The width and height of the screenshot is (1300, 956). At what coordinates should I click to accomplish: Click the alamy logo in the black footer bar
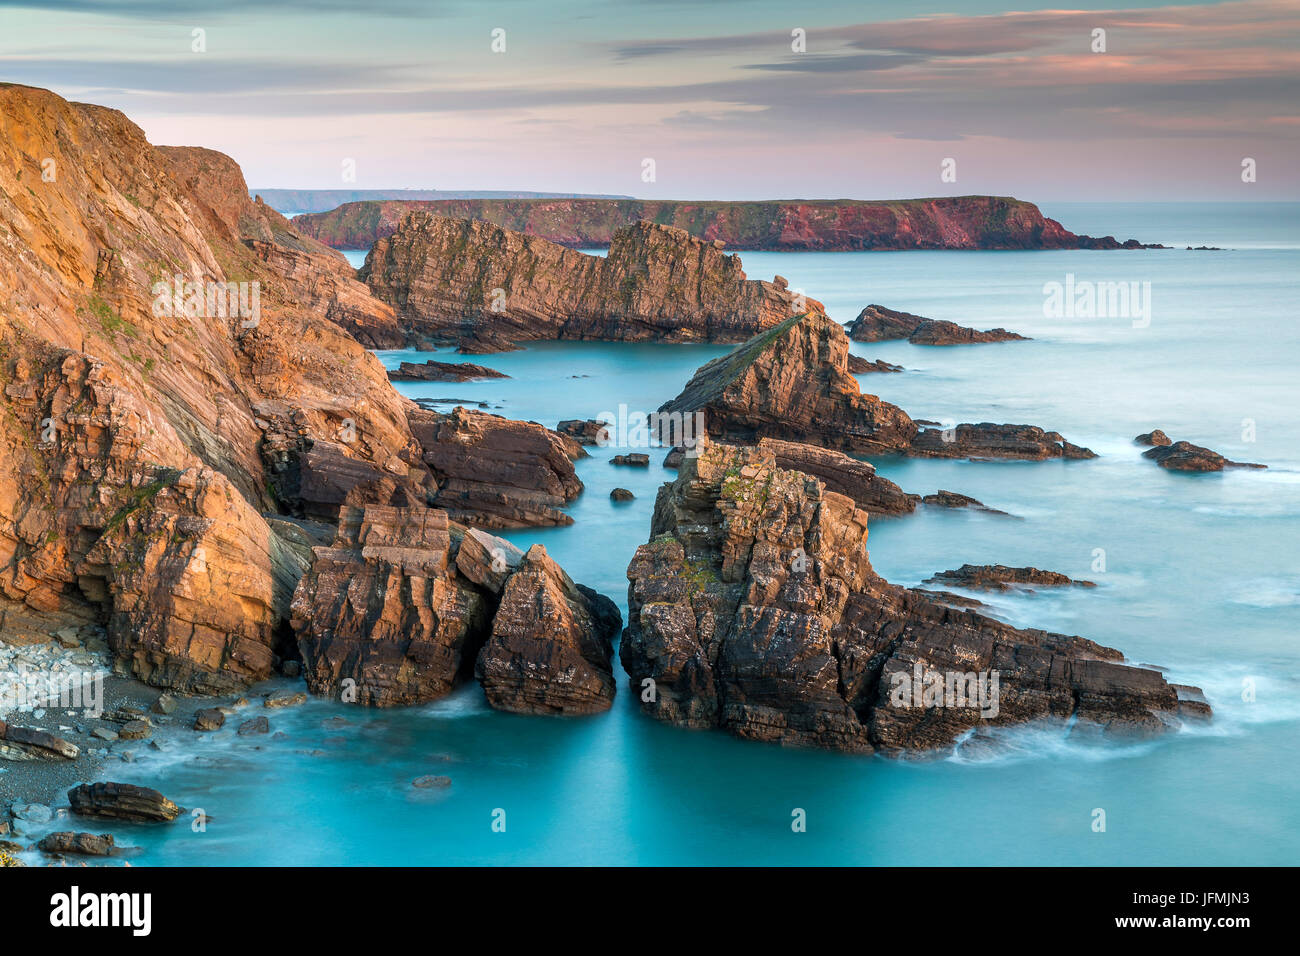100,912
